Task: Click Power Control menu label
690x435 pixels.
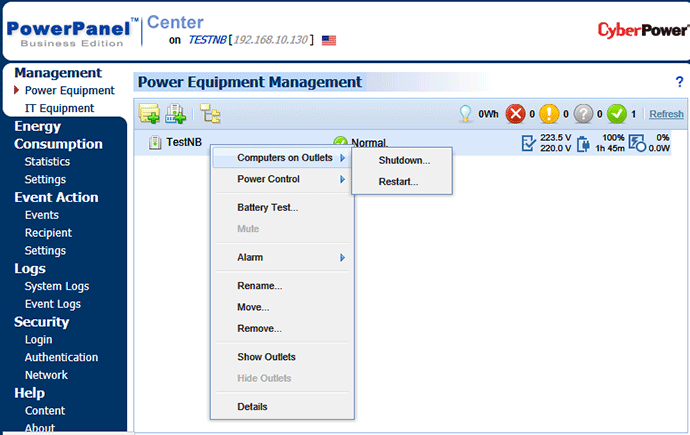Action: (268, 179)
